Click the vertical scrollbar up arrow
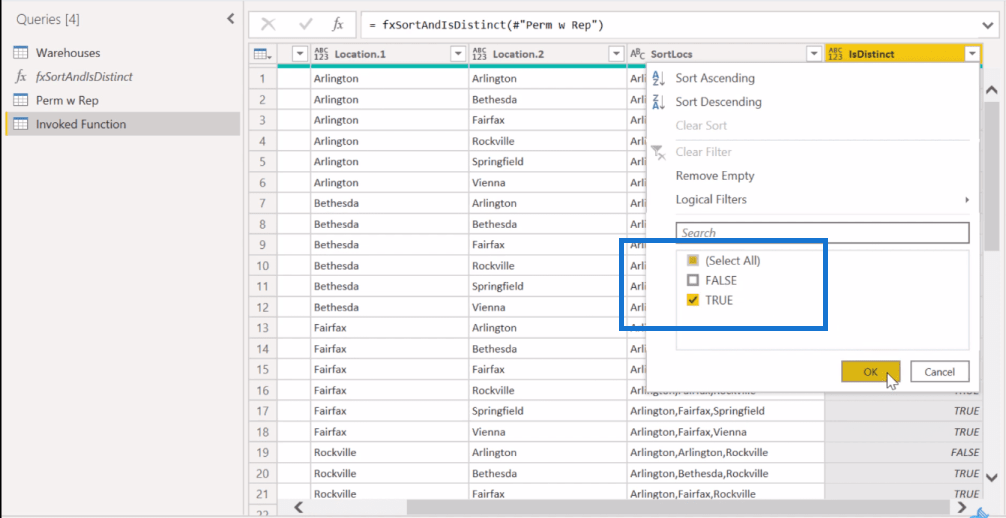 pyautogui.click(x=991, y=92)
